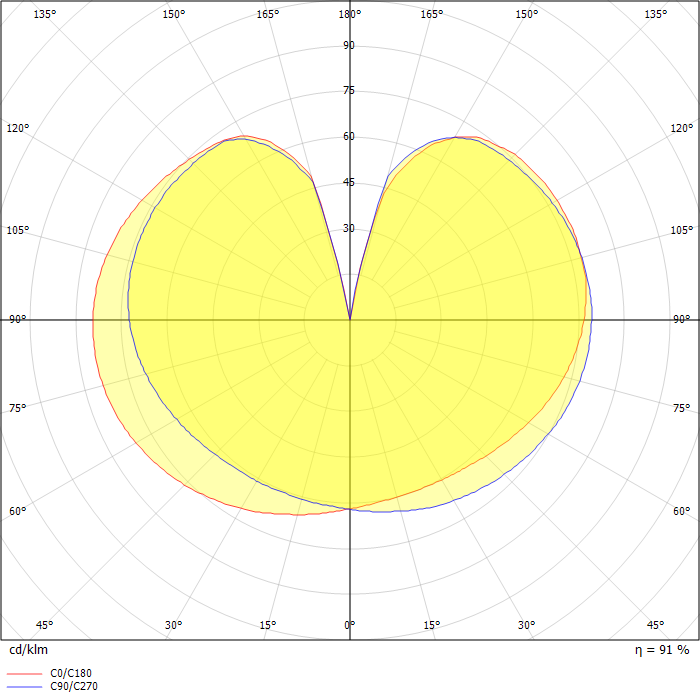Click the left-side 75° angle label
Image resolution: width=700 pixels, height=700 pixels.
[x=18, y=408]
